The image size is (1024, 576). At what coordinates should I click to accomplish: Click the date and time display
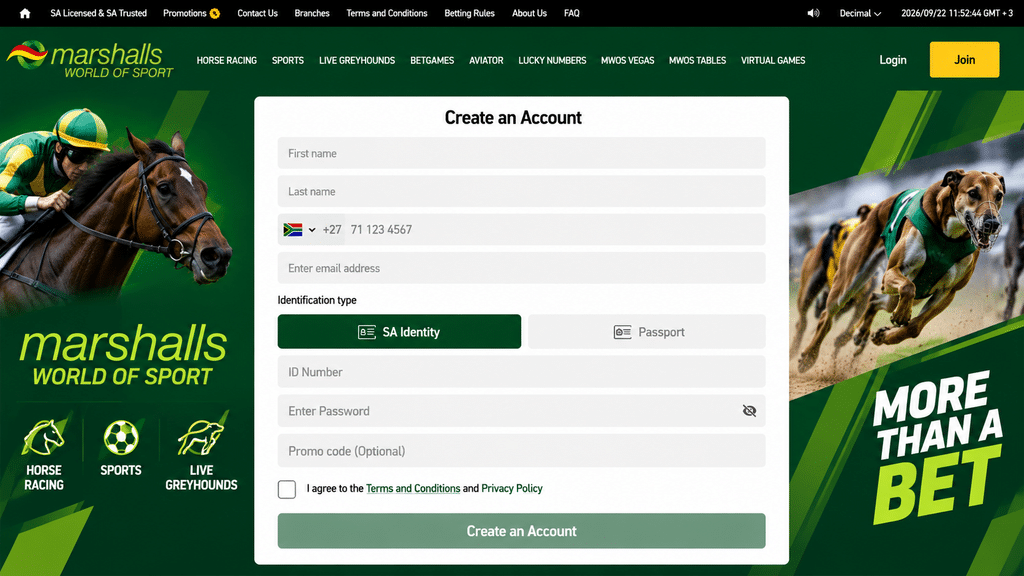957,13
